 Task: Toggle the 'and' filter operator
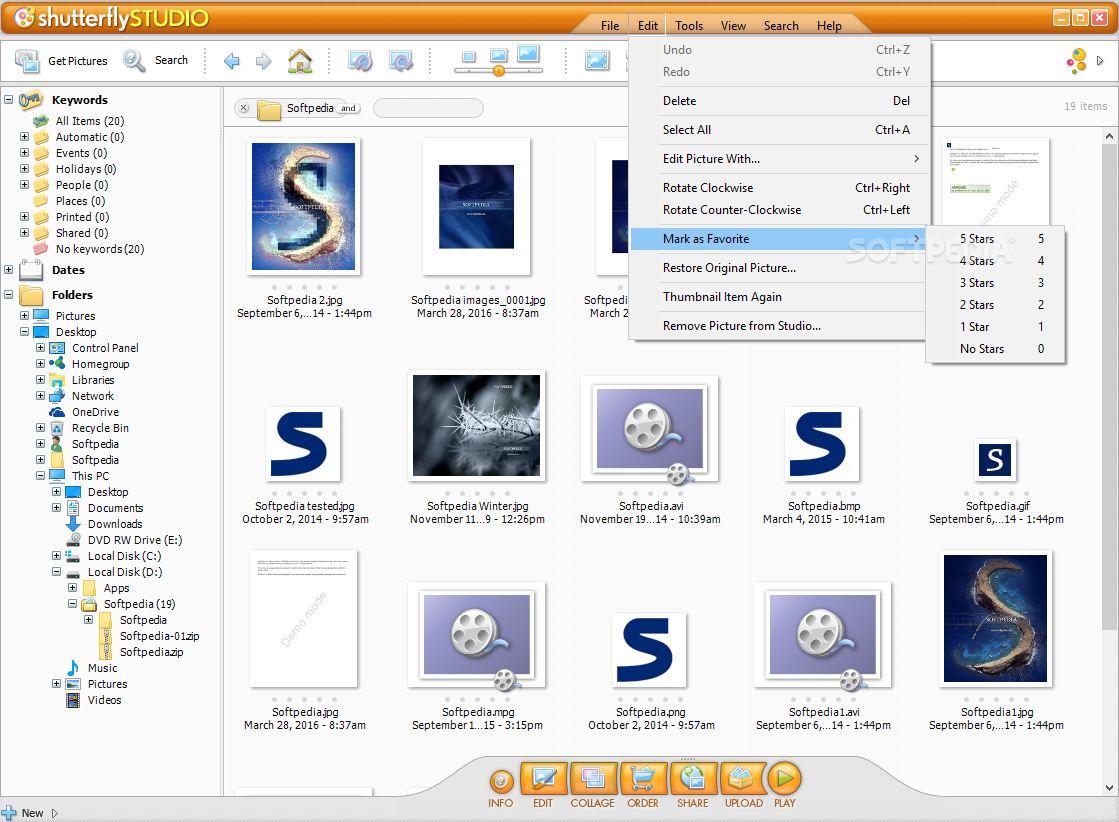point(348,108)
